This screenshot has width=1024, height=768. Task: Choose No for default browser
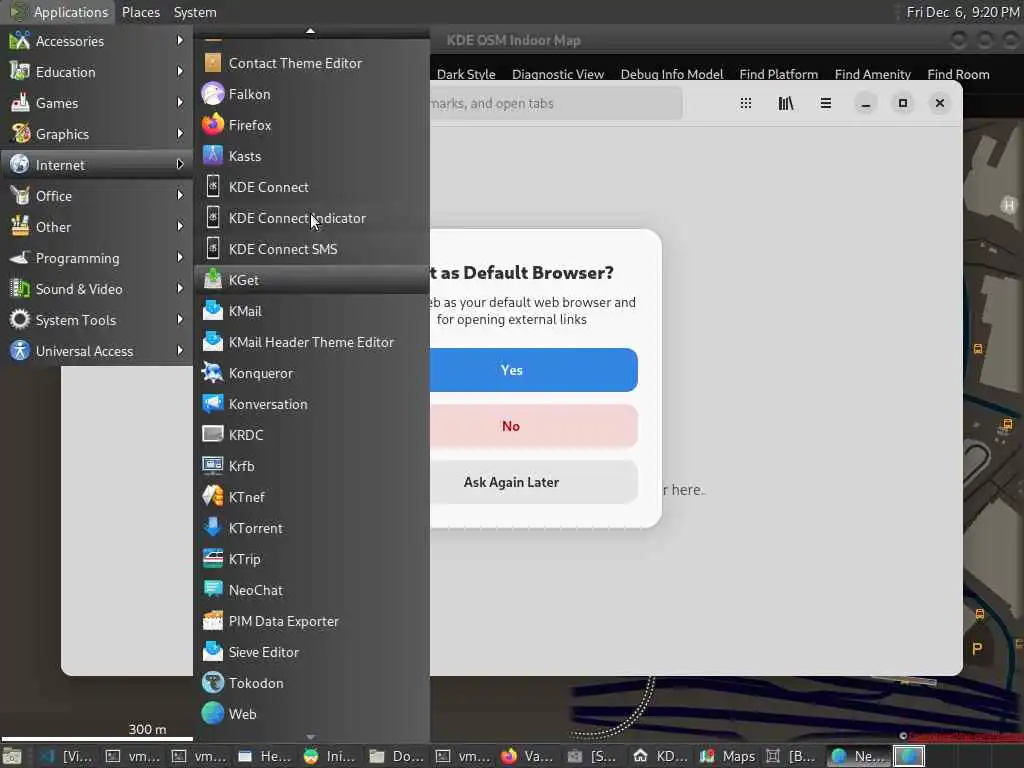pyautogui.click(x=534, y=426)
